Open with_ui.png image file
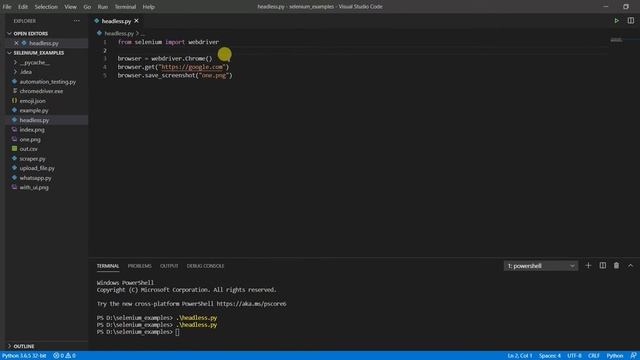 34,187
